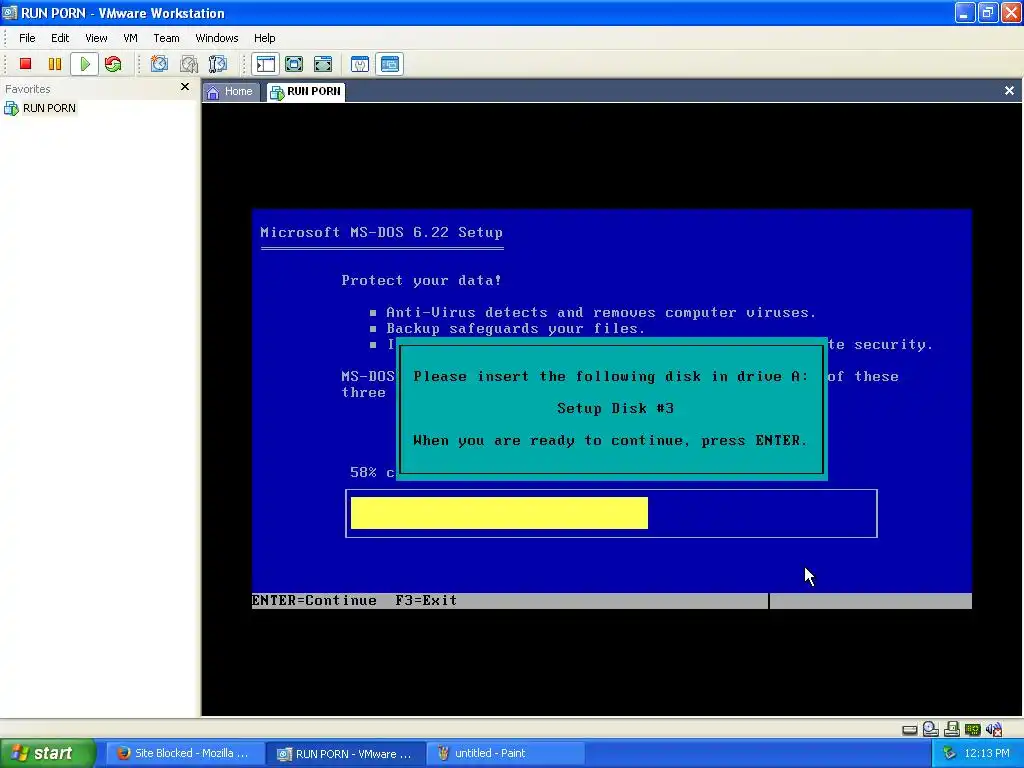Open the Team menu
1024x768 pixels.
[x=166, y=38]
